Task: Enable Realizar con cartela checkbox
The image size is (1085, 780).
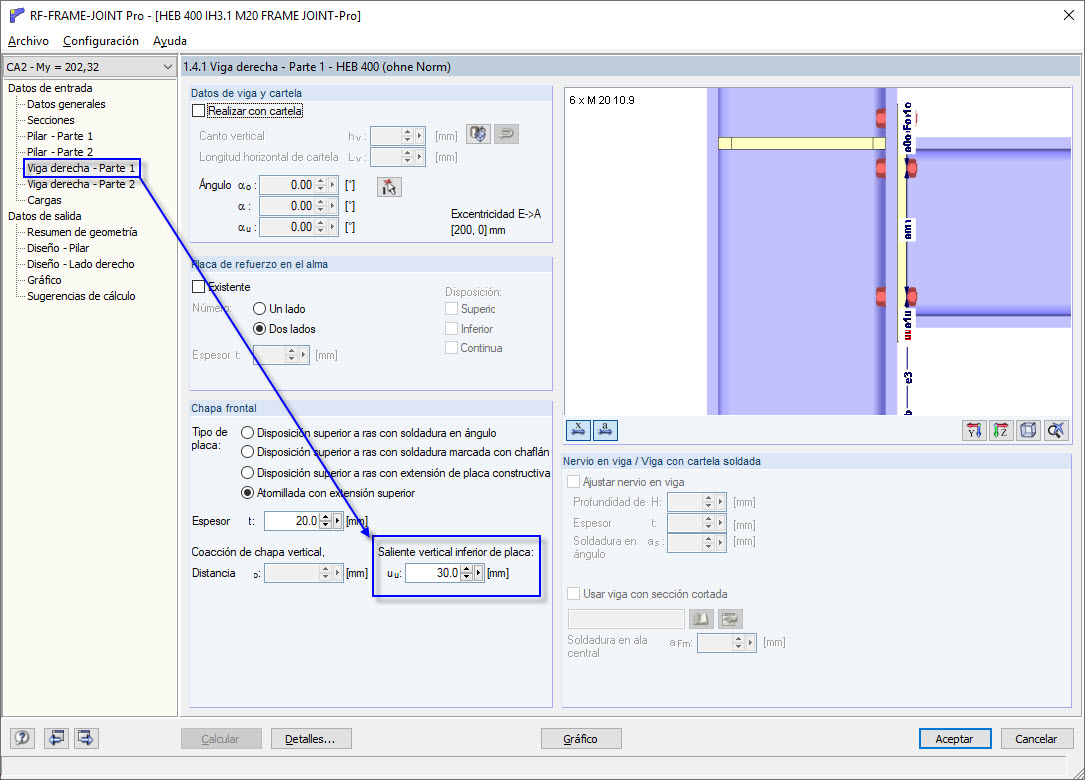Action: pos(199,111)
